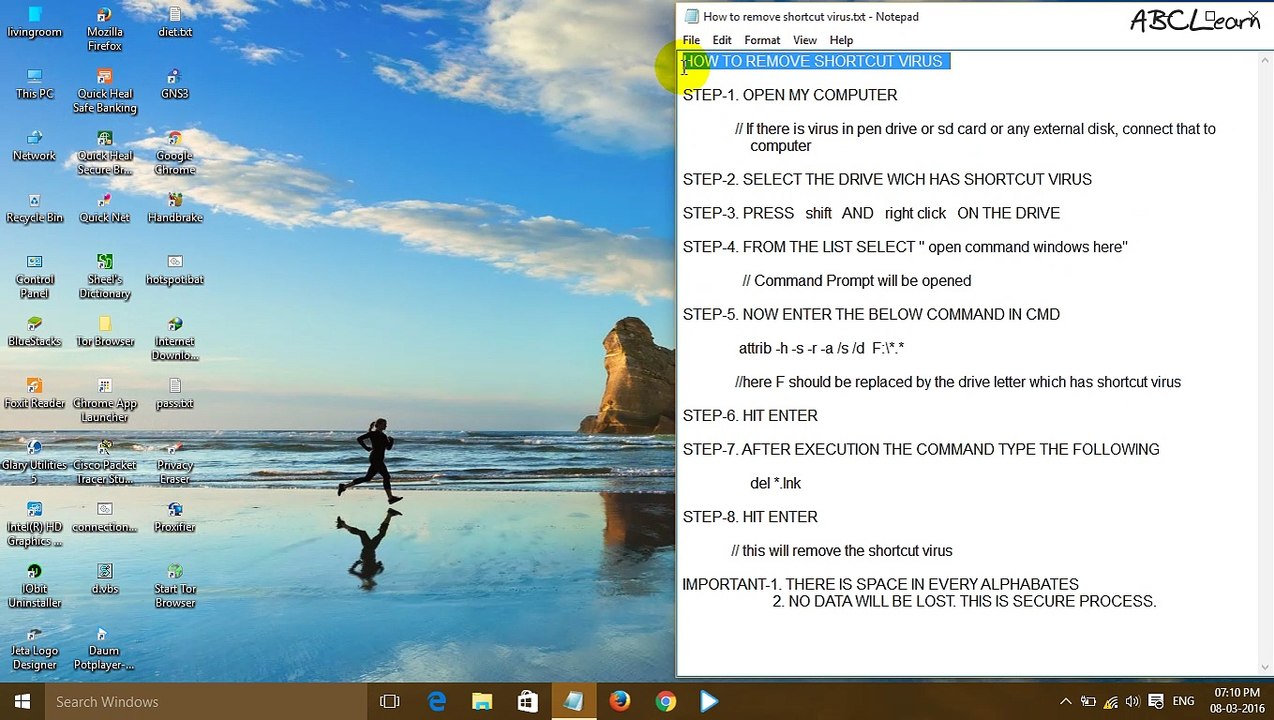Screen dimensions: 1274x720
Task: Select the Google Chrome desktop icon
Action: tap(174, 154)
